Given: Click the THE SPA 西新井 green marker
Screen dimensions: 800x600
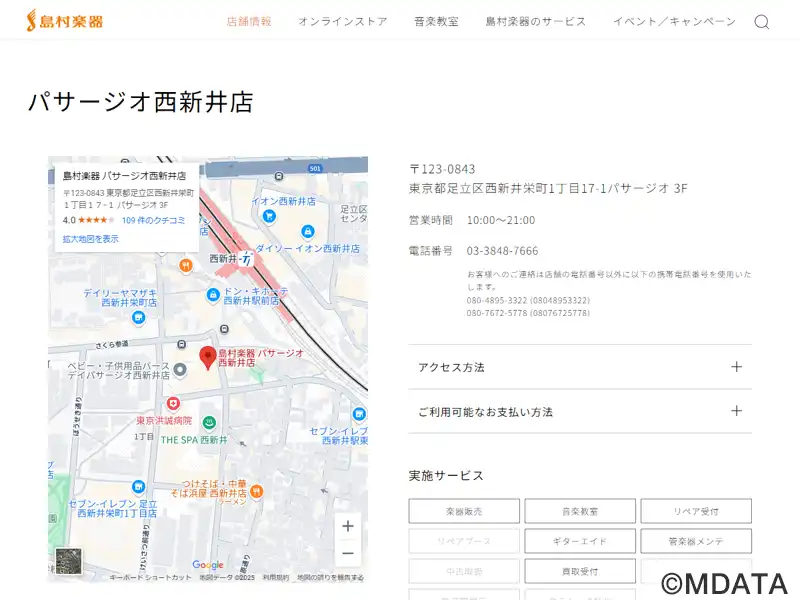Looking at the screenshot, I should click(209, 422).
